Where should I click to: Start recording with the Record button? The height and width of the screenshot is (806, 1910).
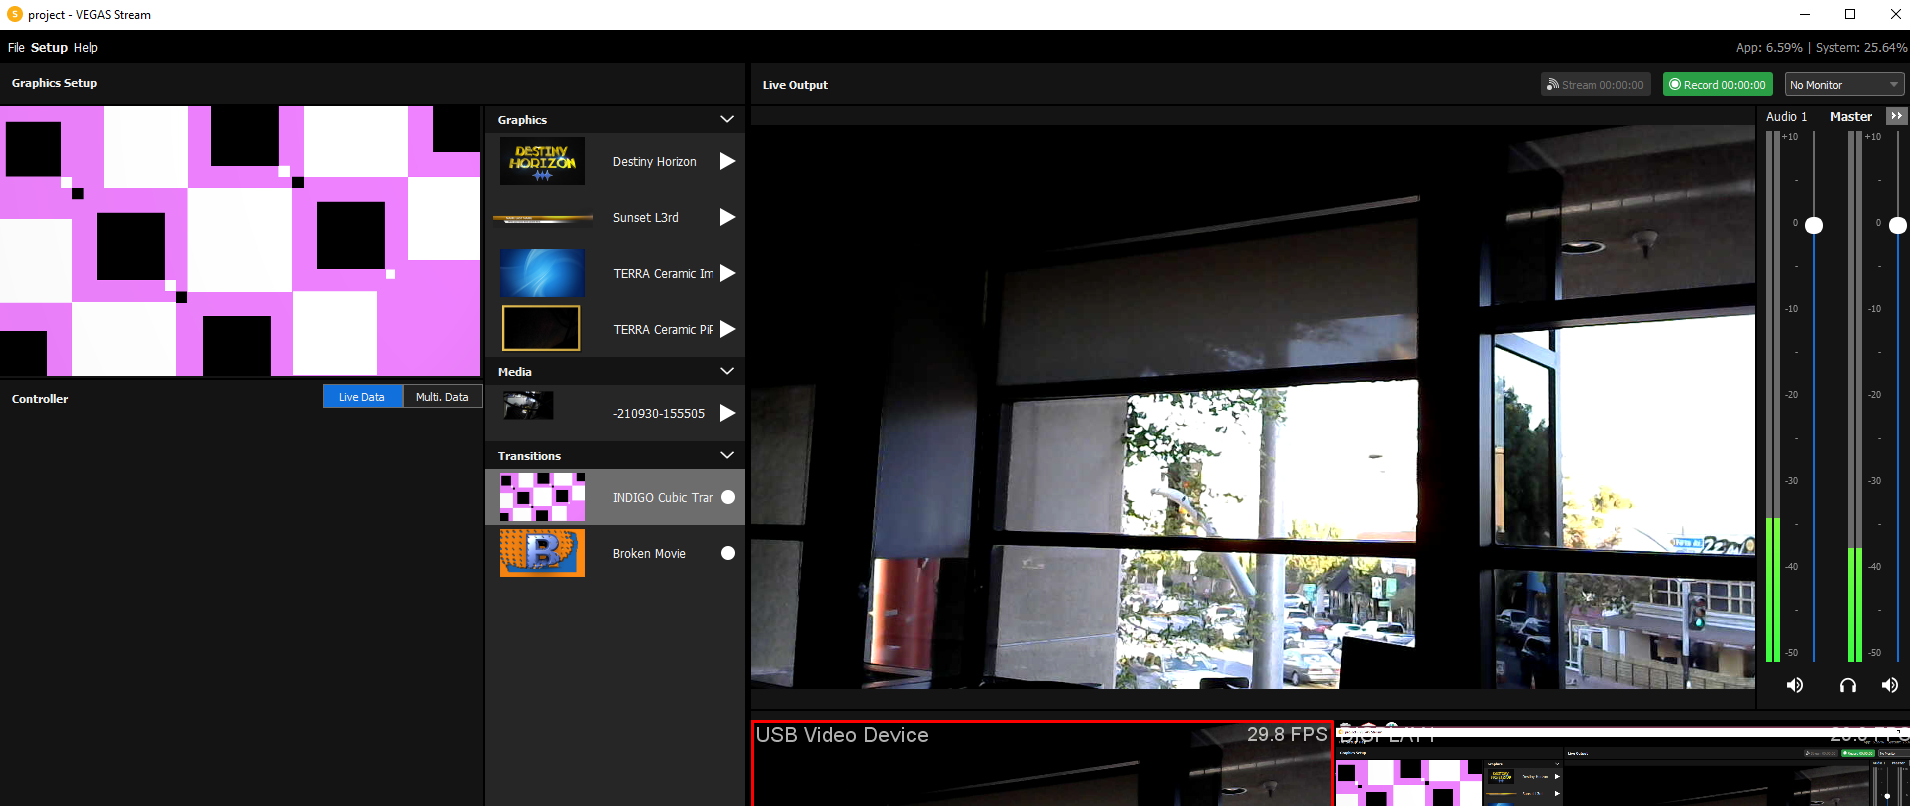pos(1717,85)
